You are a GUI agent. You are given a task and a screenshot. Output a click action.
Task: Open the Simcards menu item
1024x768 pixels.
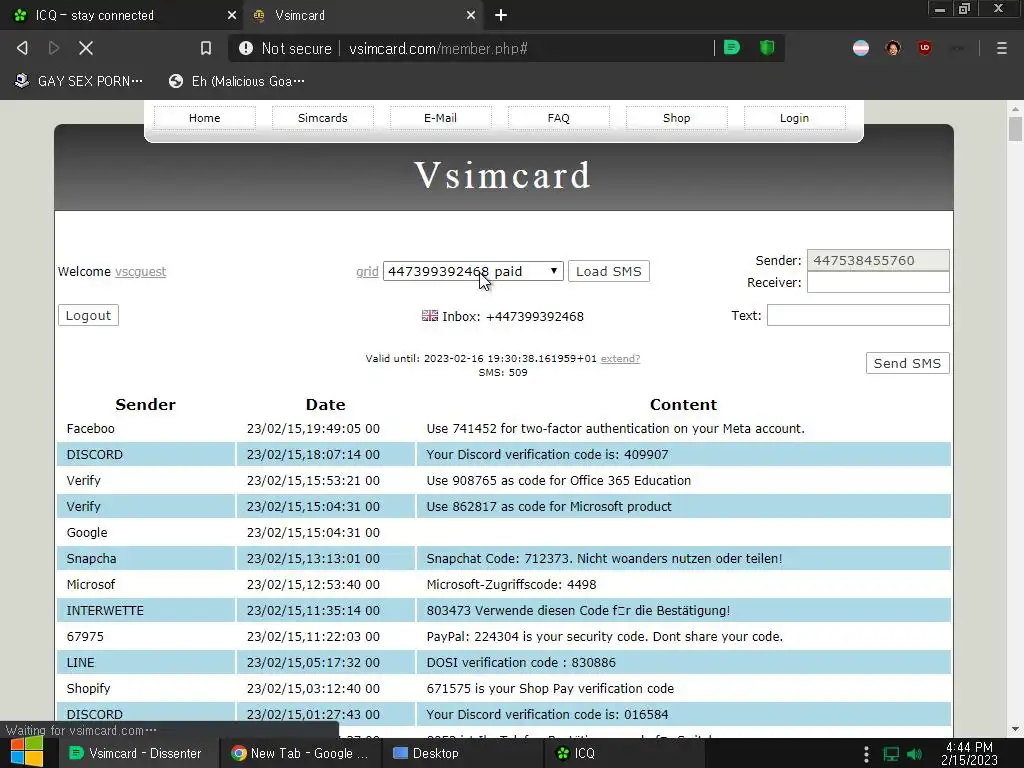pyautogui.click(x=323, y=118)
